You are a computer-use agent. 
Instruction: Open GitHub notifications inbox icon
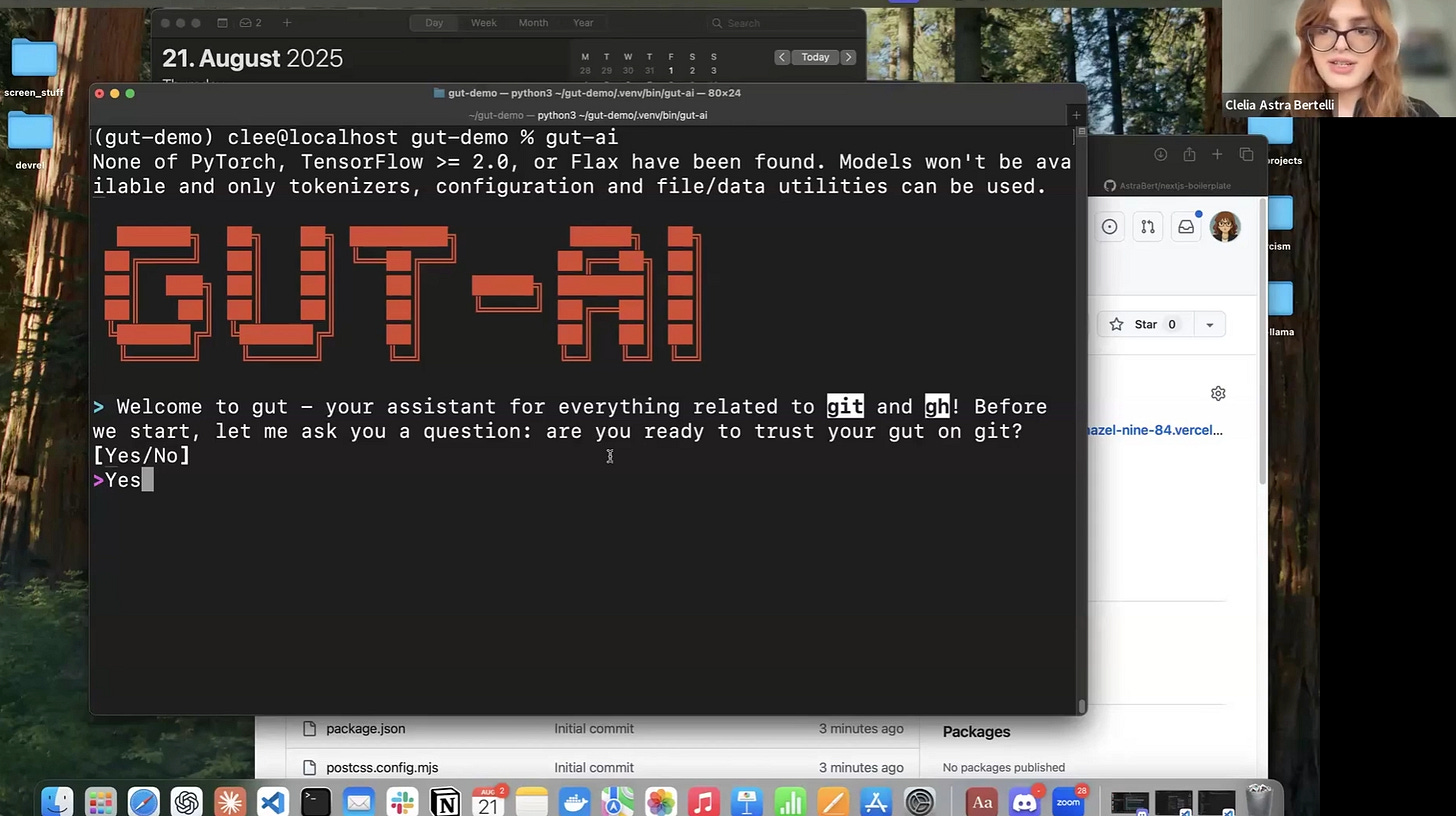tap(1186, 227)
